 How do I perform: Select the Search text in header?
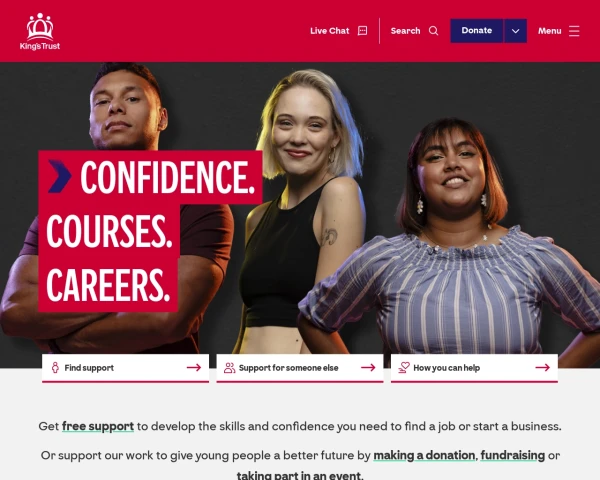pos(405,31)
